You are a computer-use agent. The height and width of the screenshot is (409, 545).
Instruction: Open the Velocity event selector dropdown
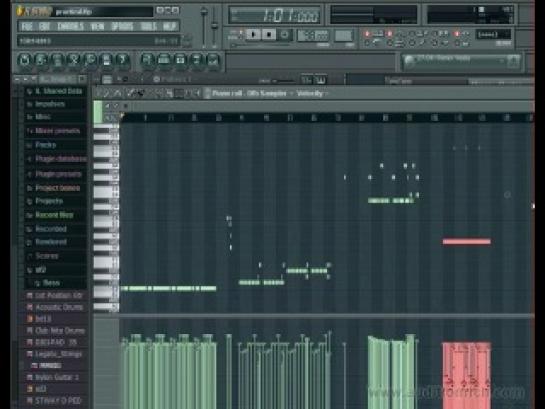pos(311,93)
